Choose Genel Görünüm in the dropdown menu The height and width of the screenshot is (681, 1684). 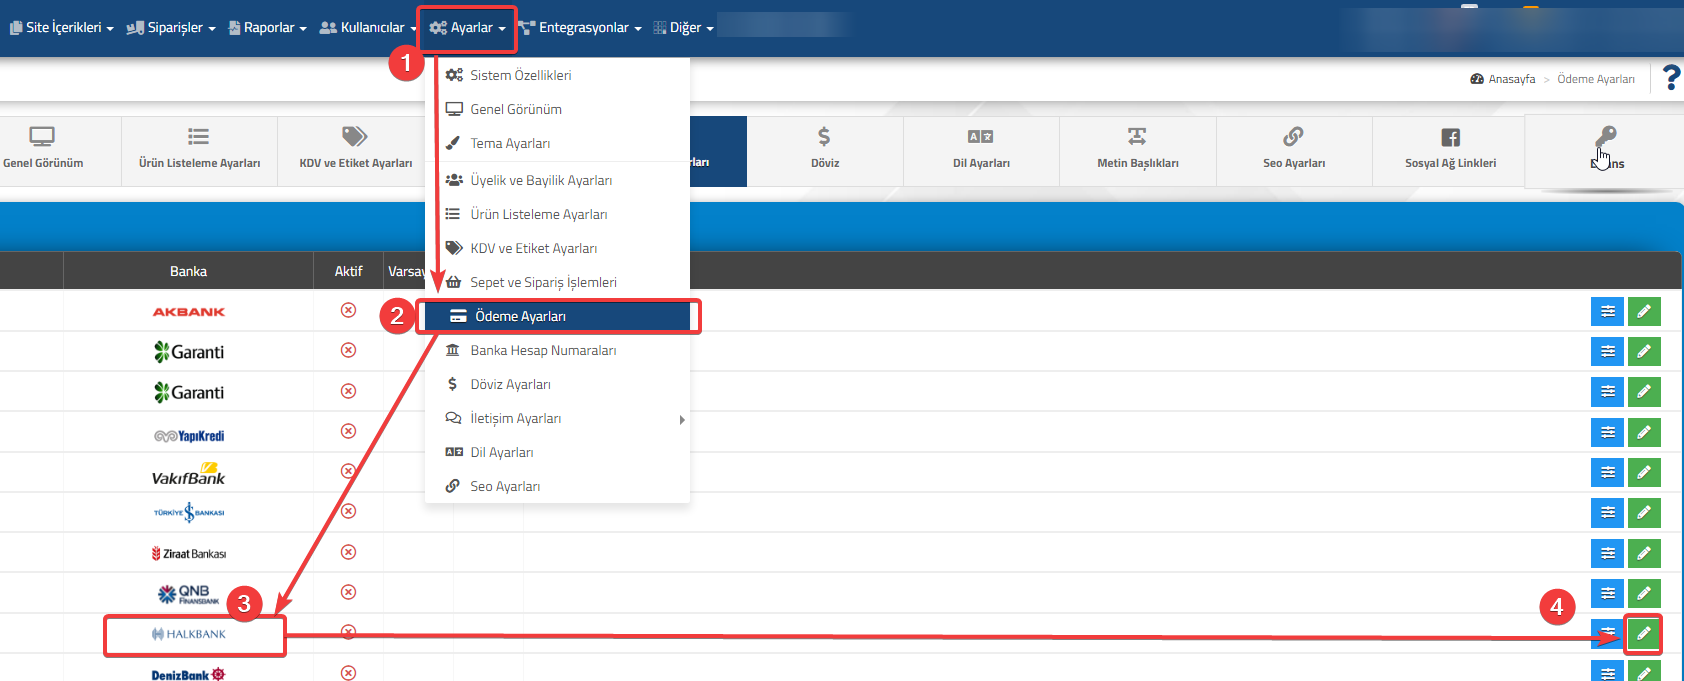click(557, 109)
